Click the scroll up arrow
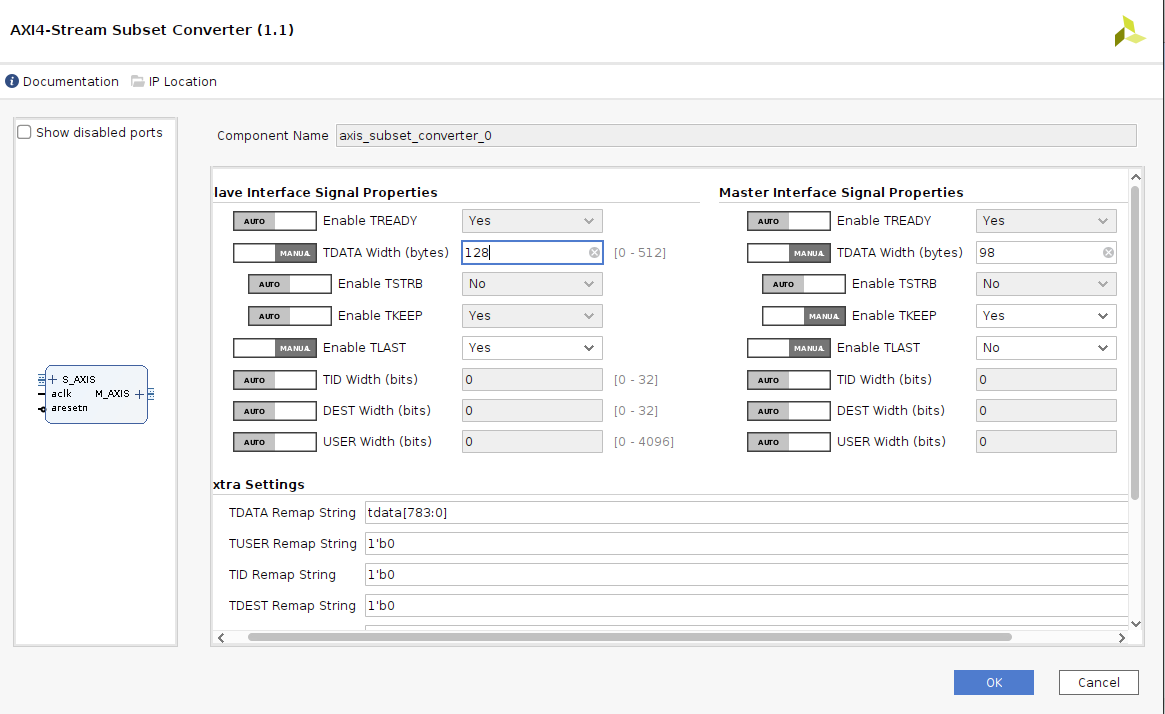This screenshot has height=714, width=1165. click(1135, 177)
